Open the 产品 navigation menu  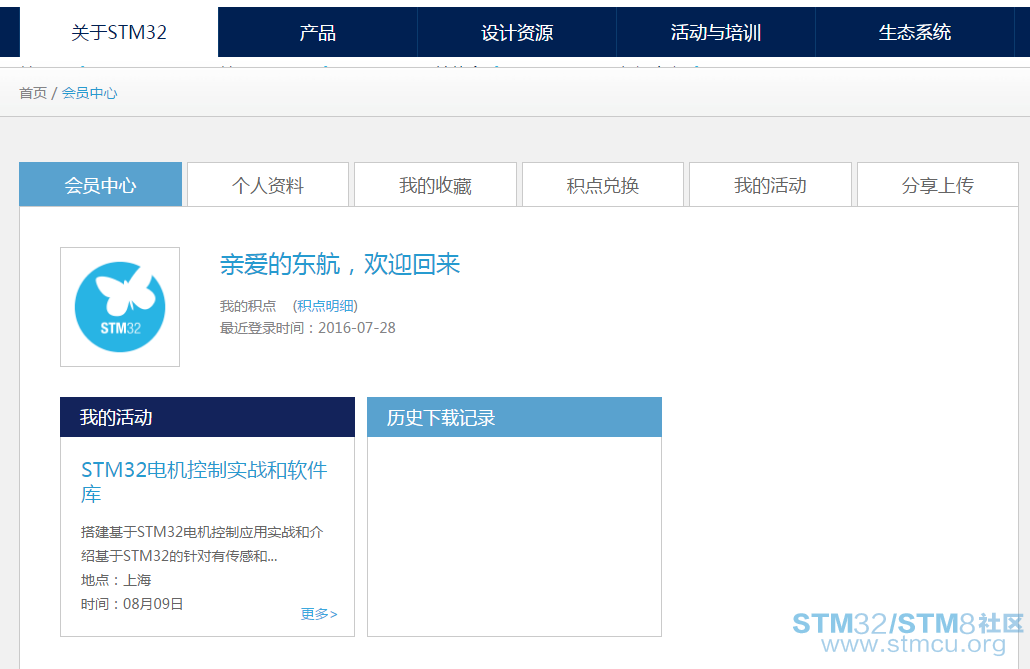coord(317,32)
